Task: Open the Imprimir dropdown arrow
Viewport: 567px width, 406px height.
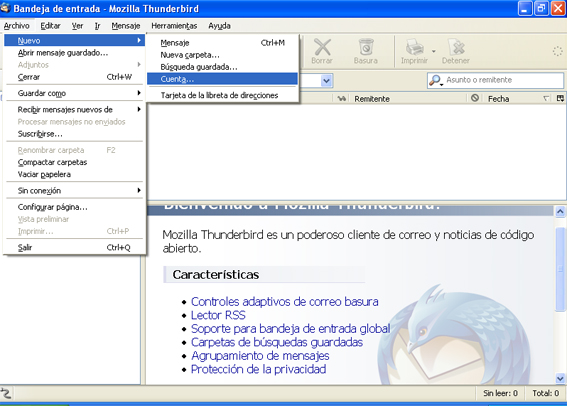Action: (x=434, y=51)
